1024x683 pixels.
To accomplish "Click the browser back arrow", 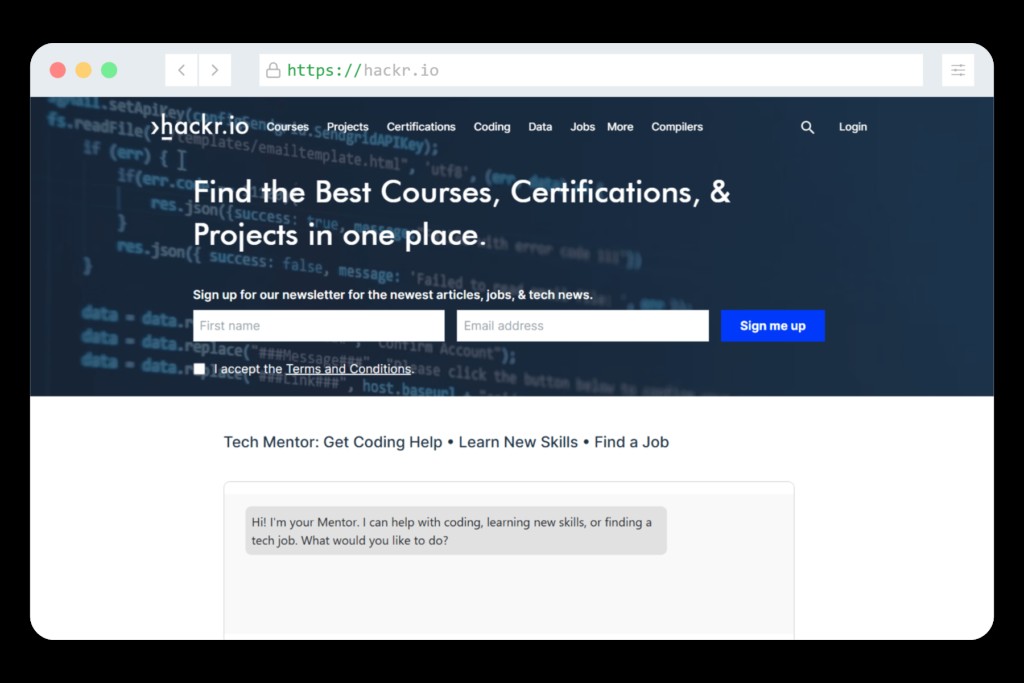I will [x=182, y=70].
